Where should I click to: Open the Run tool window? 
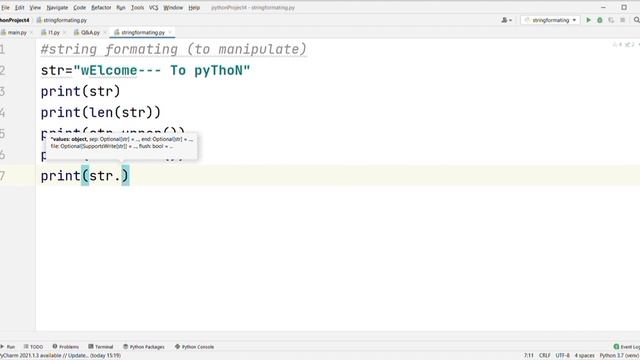[x=8, y=347]
